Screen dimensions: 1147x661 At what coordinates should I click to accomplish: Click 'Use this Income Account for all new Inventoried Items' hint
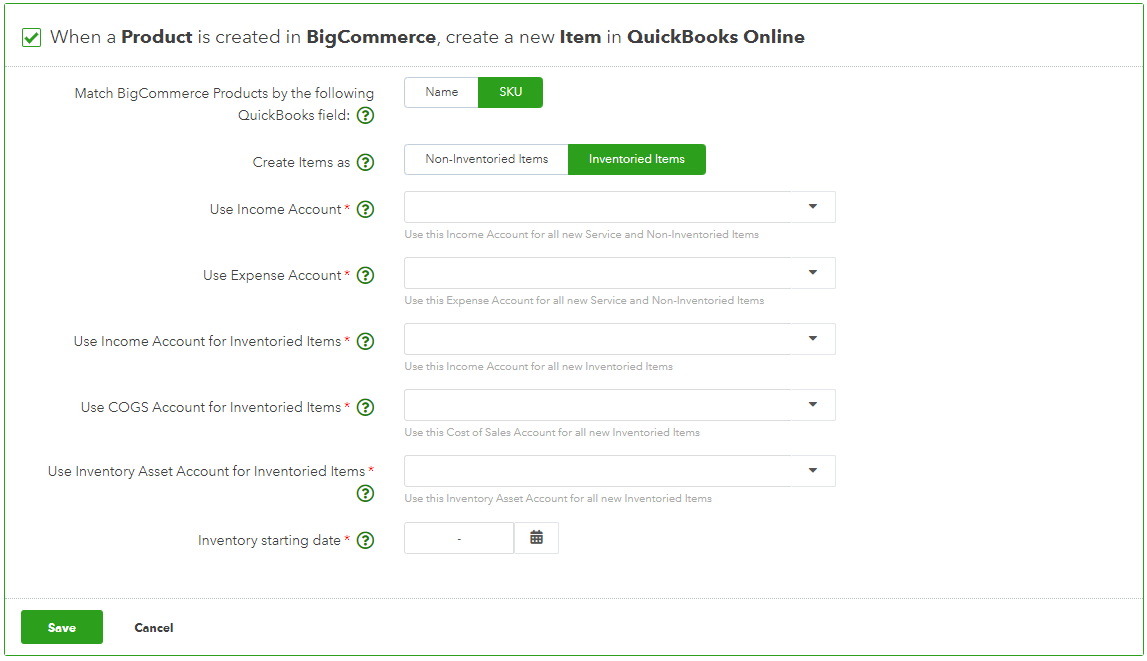[538, 367]
